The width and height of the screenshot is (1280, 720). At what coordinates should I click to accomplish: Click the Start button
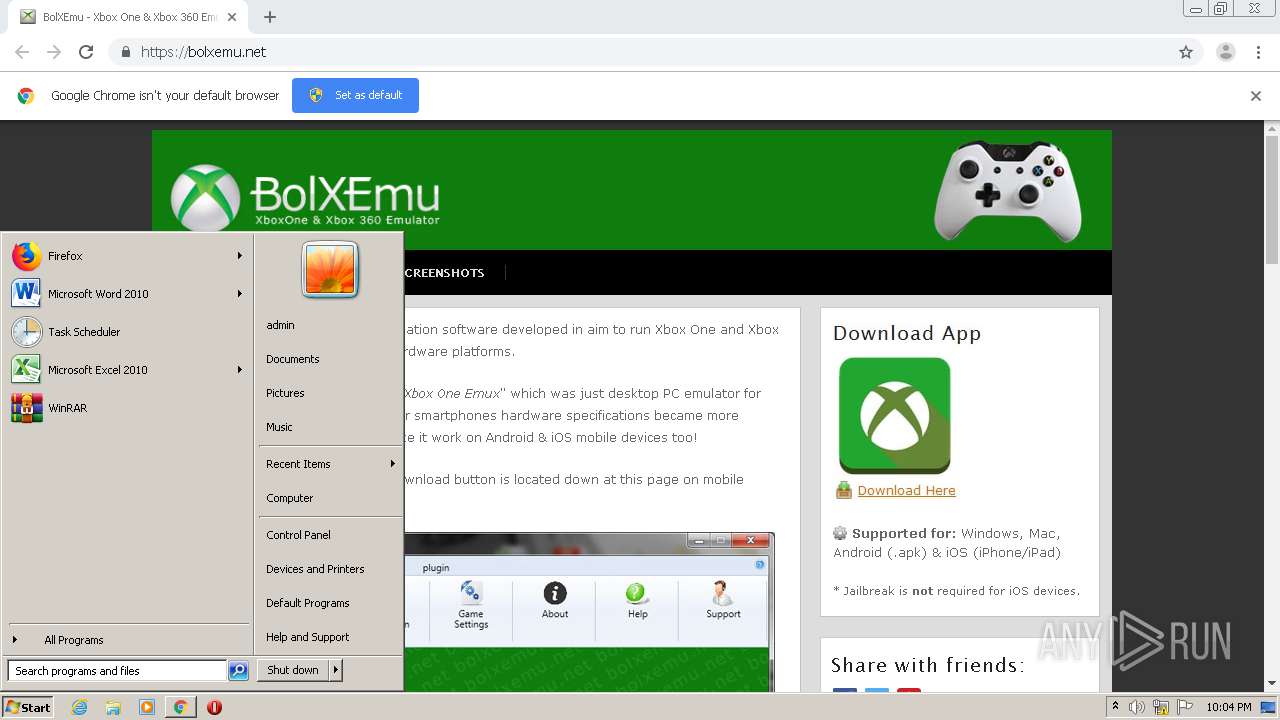pos(28,707)
